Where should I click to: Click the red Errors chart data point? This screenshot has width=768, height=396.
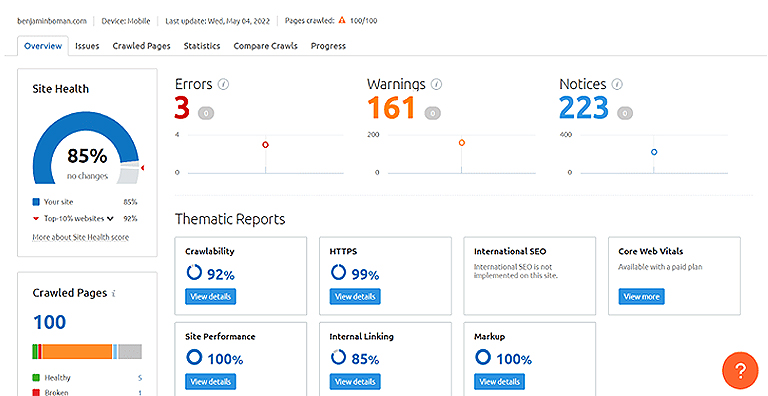(265, 145)
